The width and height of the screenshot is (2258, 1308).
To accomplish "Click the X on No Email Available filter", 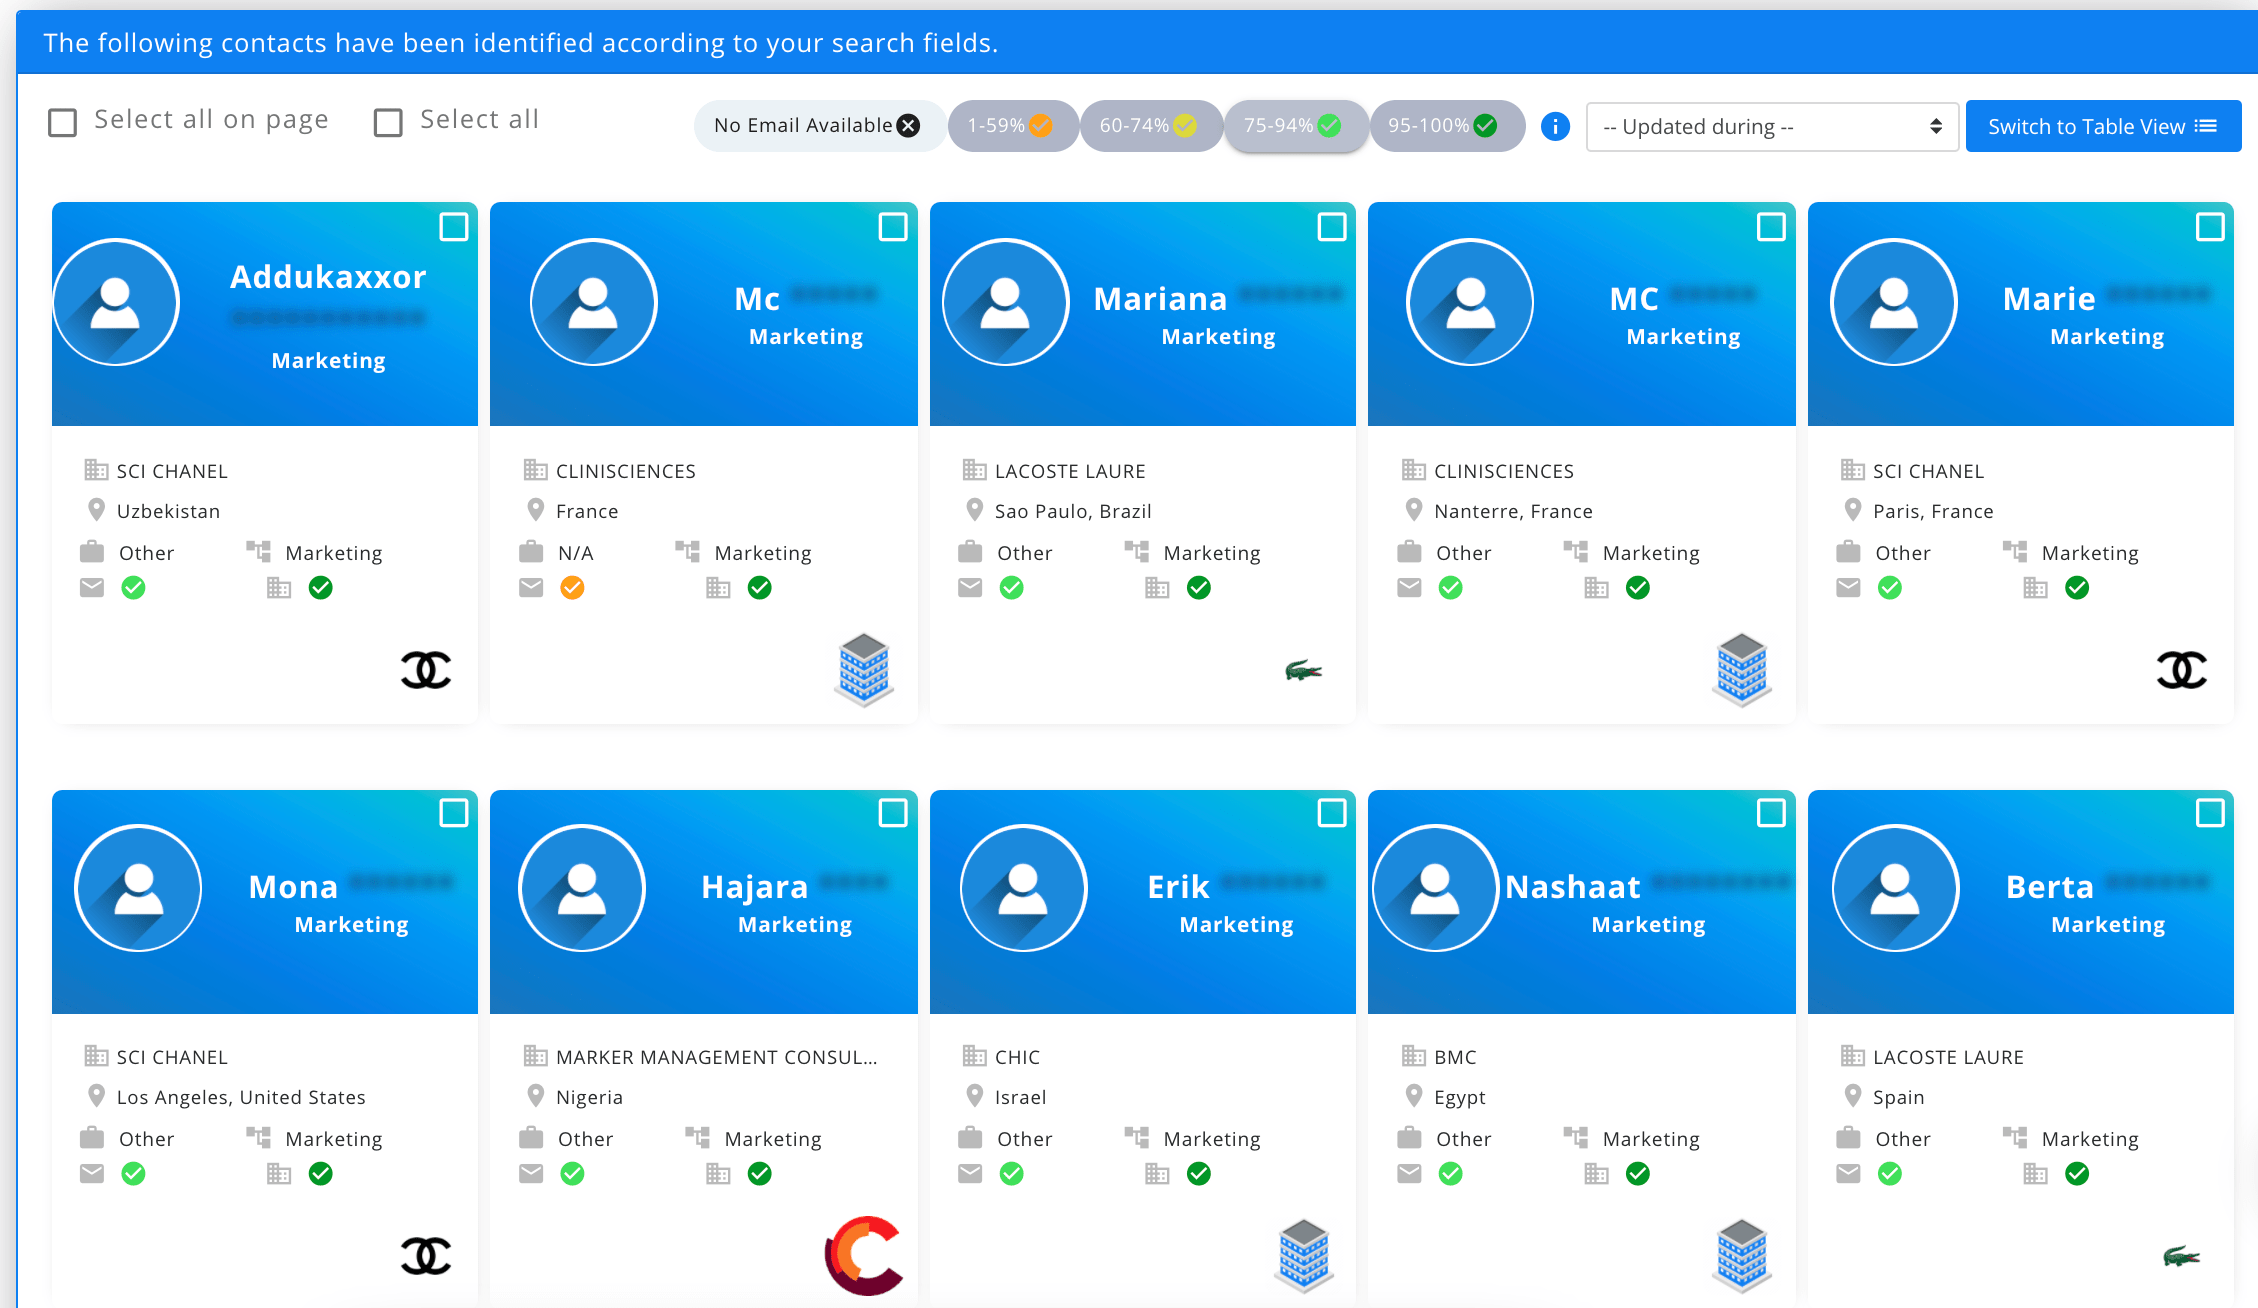I will click(908, 125).
